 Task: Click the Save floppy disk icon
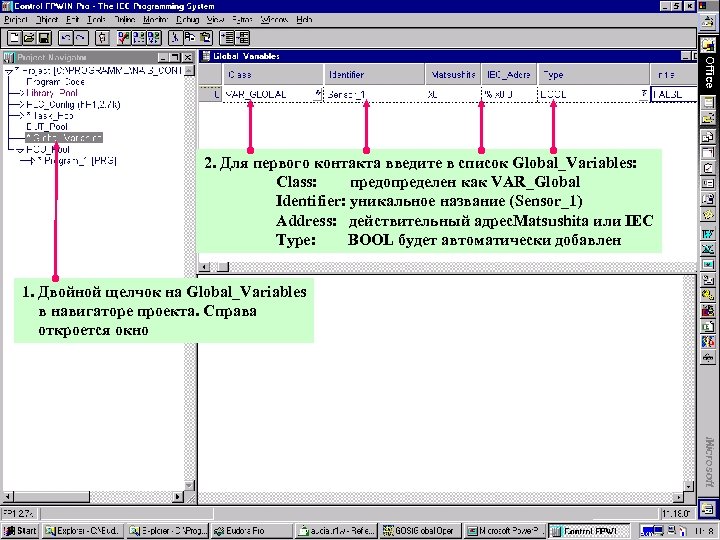(x=44, y=38)
